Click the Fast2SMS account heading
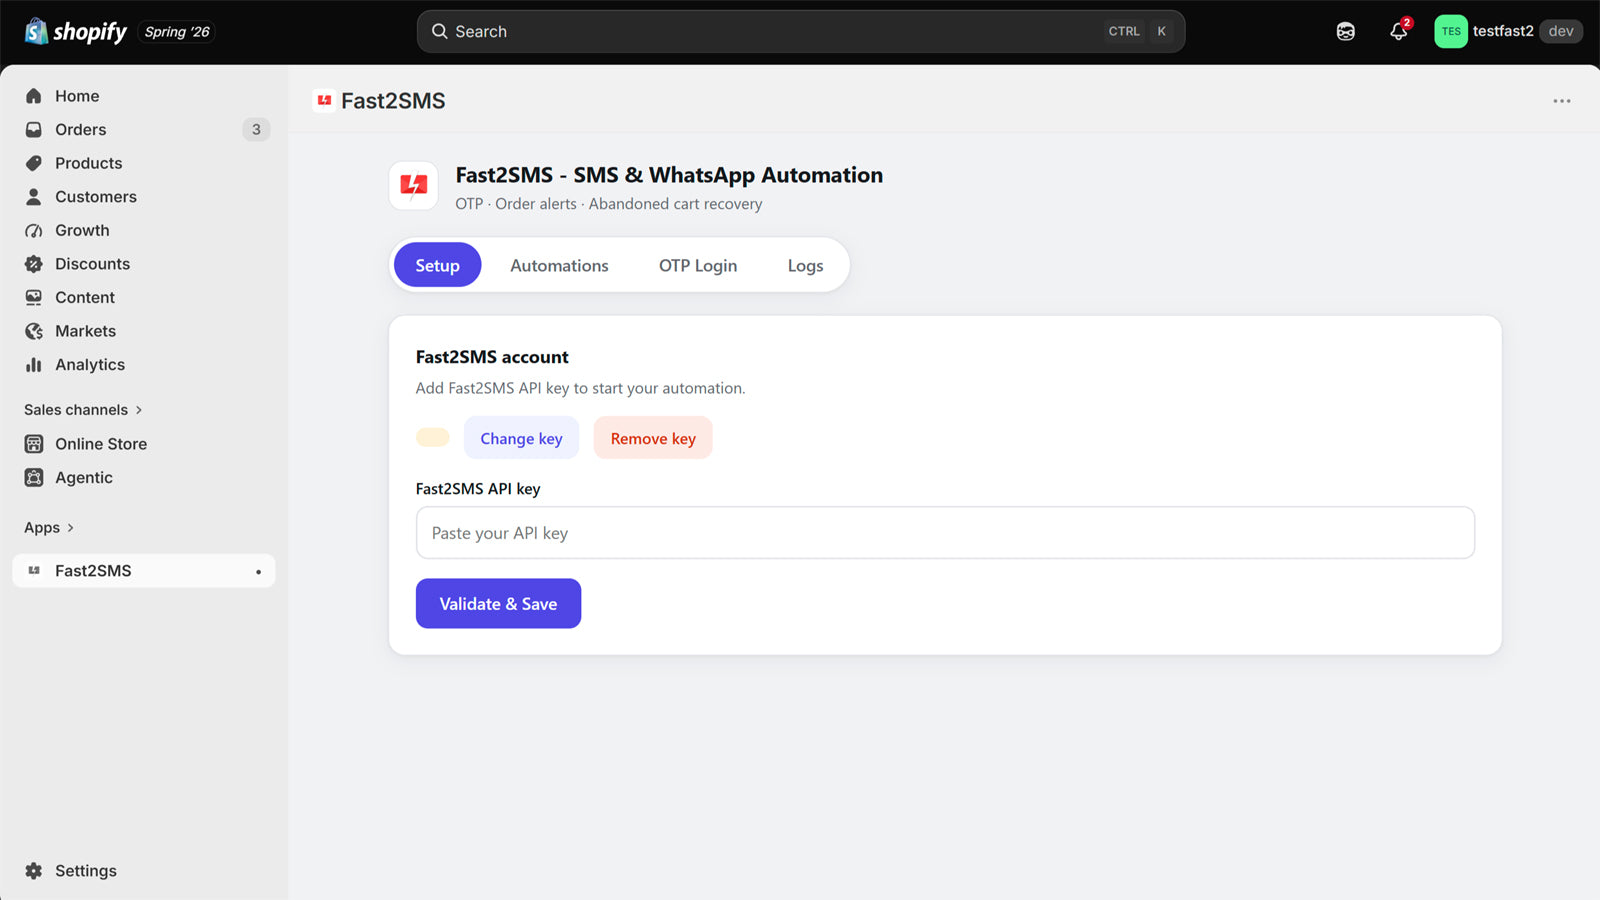1600x900 pixels. tap(492, 357)
